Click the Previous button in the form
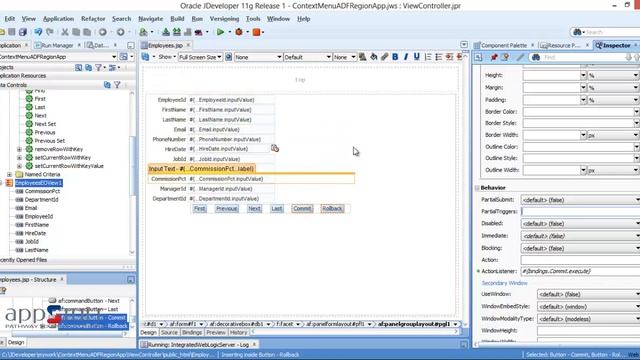This screenshot has height=360, width=640. pyautogui.click(x=227, y=209)
